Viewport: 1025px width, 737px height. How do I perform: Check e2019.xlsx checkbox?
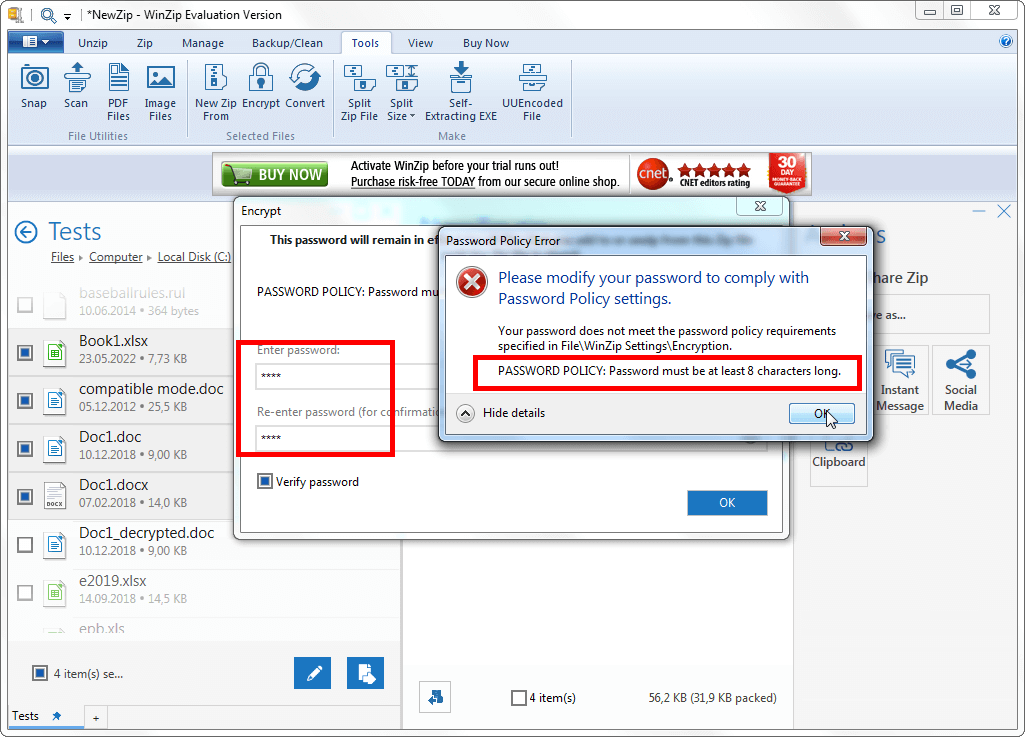coord(25,592)
